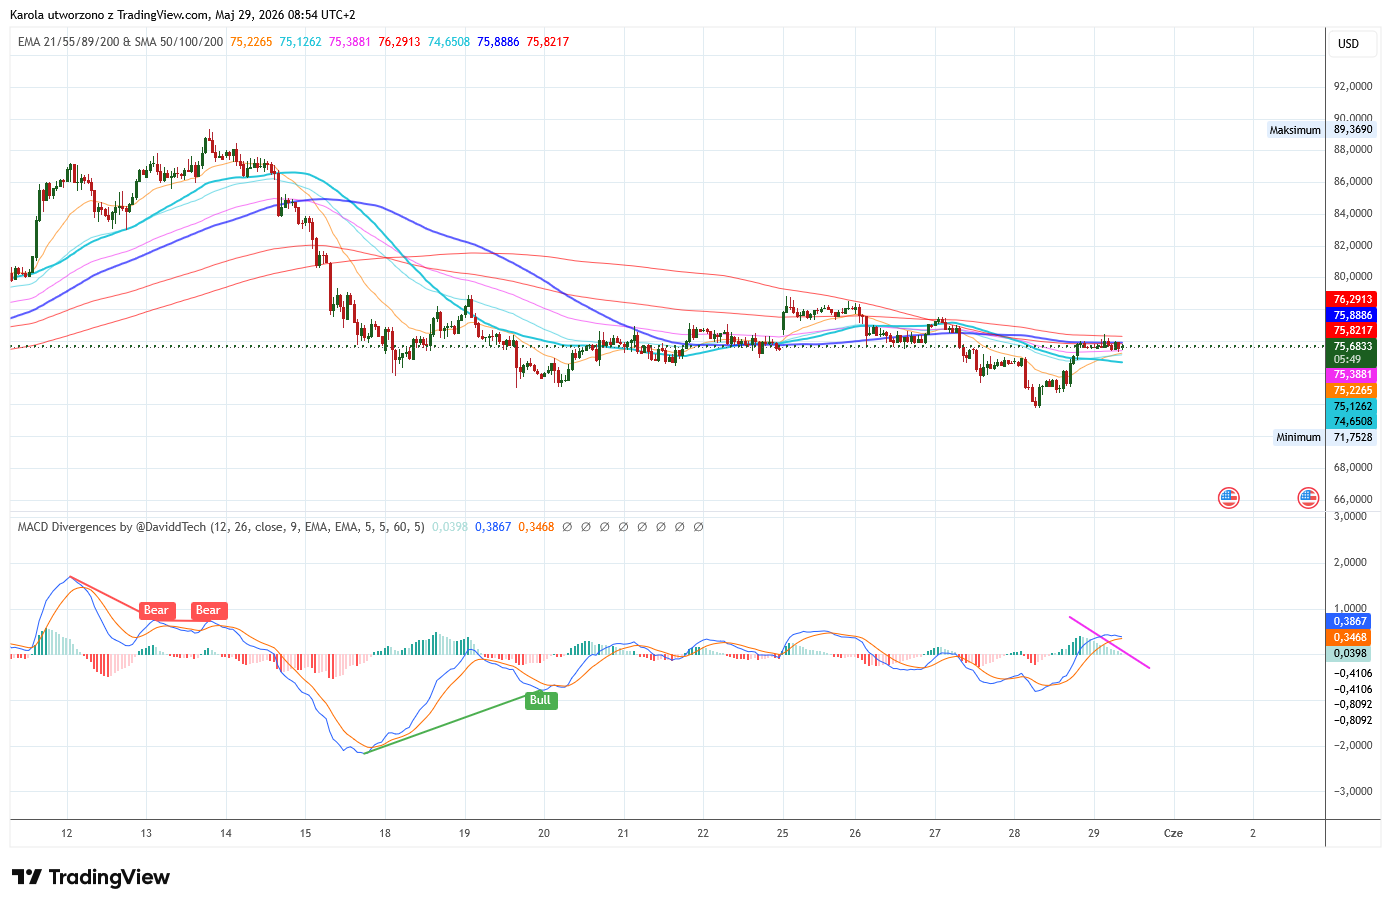Viewport: 1391px width, 907px height.
Task: Click the 05:49 candle countdown timer
Action: tap(1347, 360)
